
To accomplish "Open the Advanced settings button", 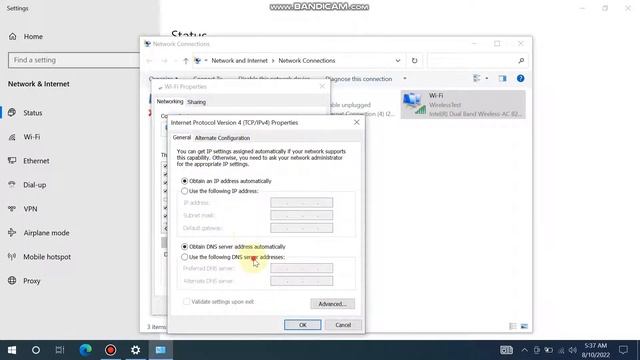I will click(x=332, y=304).
